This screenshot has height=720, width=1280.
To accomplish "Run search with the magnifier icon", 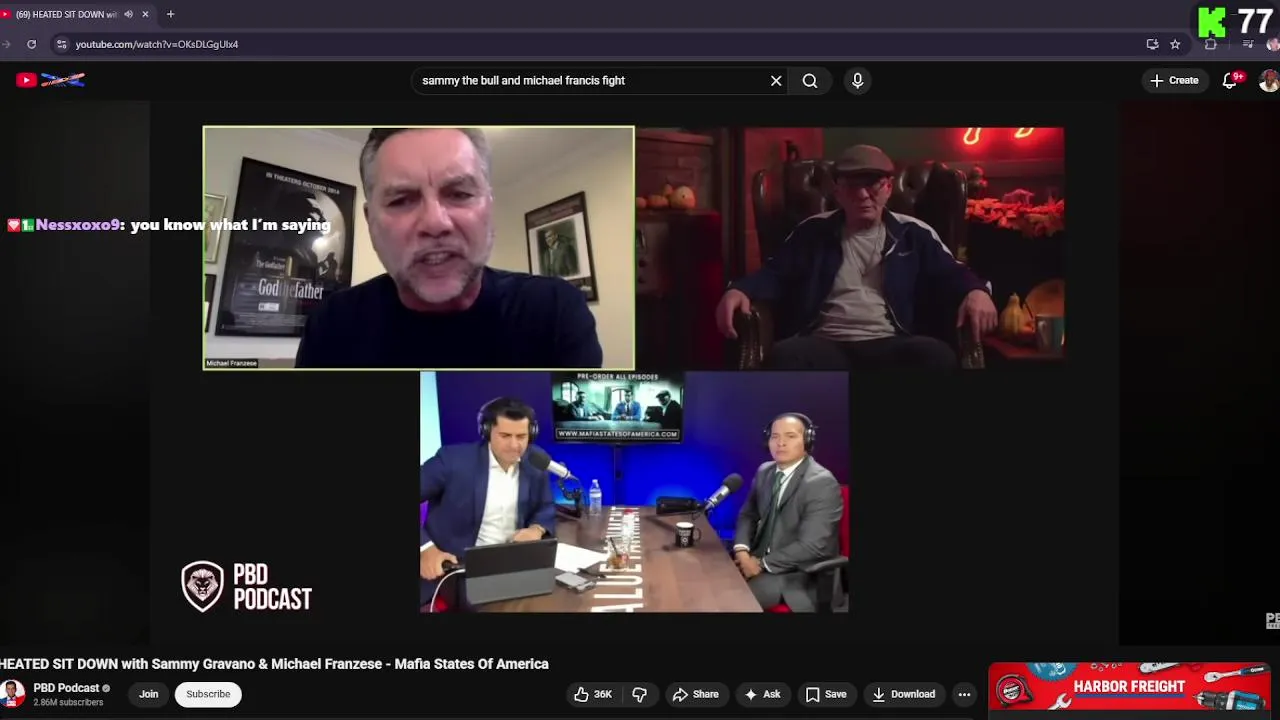I will (x=810, y=80).
